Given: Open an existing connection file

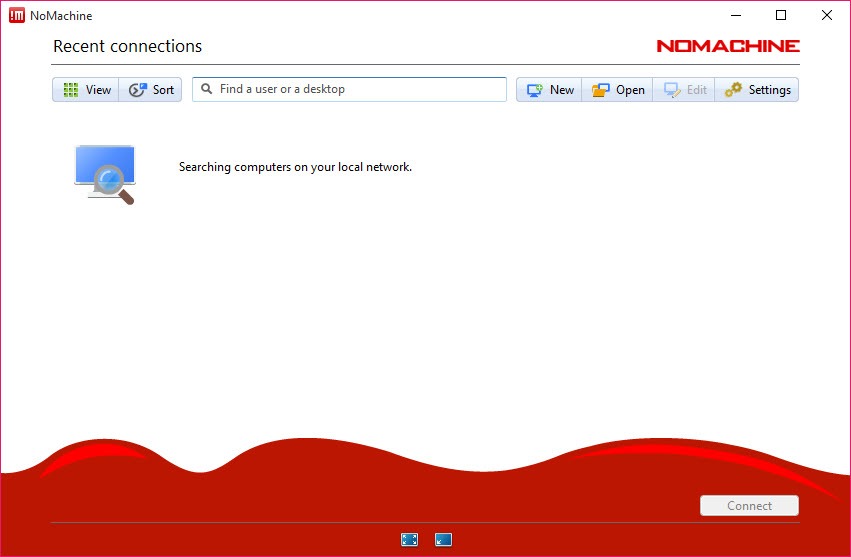Looking at the screenshot, I should tap(618, 90).
